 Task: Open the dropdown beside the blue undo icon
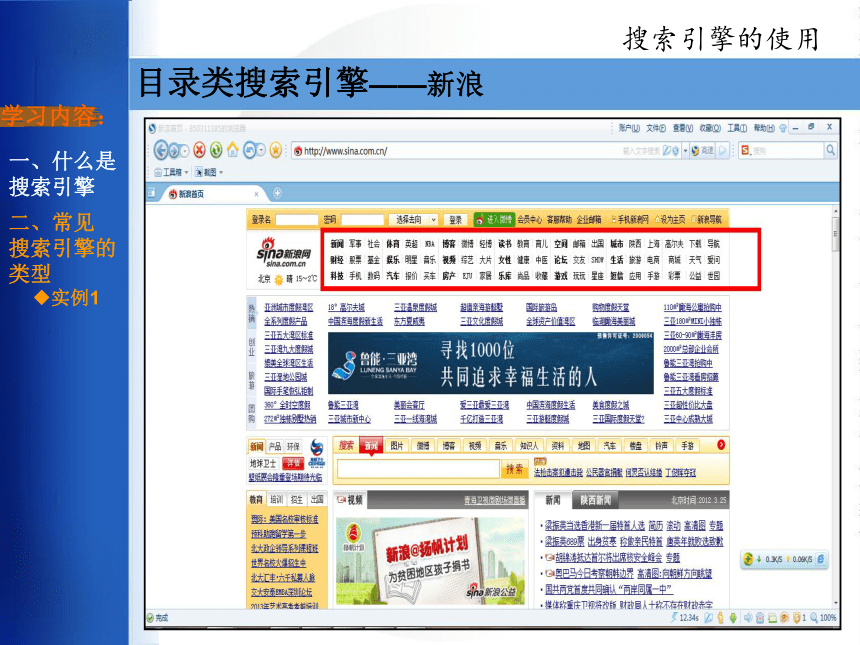click(x=261, y=150)
